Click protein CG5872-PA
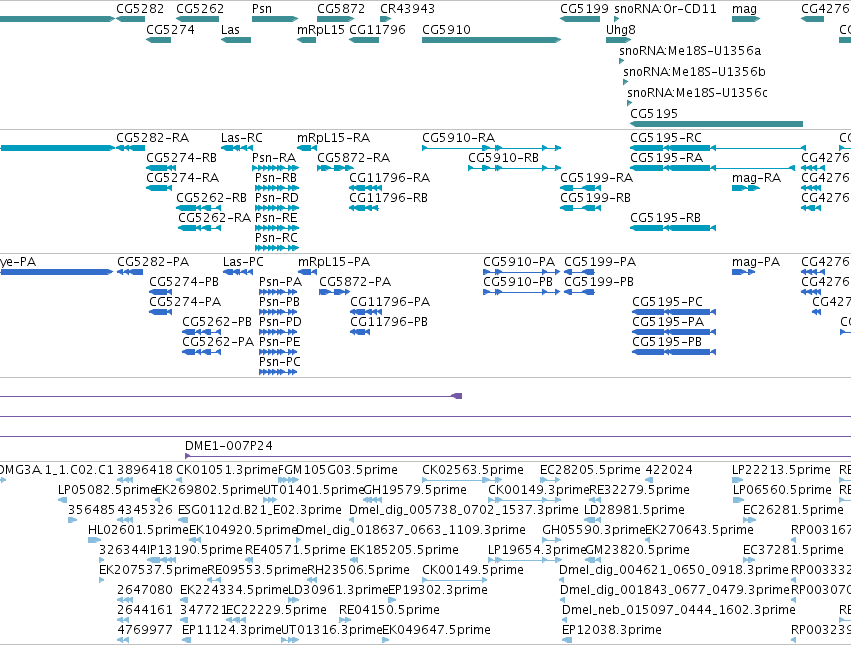This screenshot has width=851, height=645. [x=334, y=292]
